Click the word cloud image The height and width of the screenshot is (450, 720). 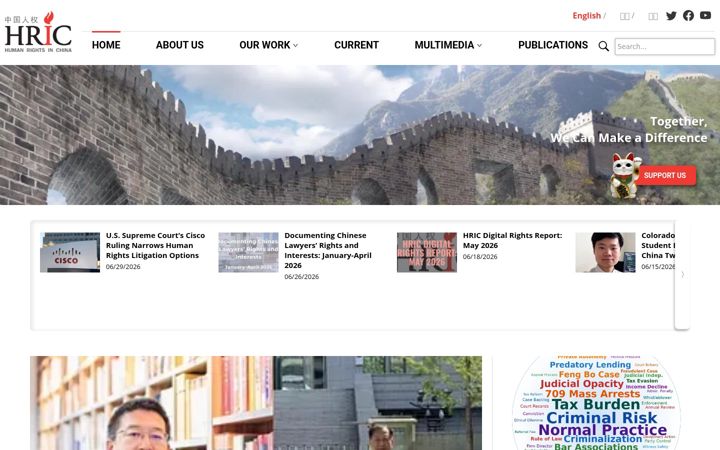596,403
